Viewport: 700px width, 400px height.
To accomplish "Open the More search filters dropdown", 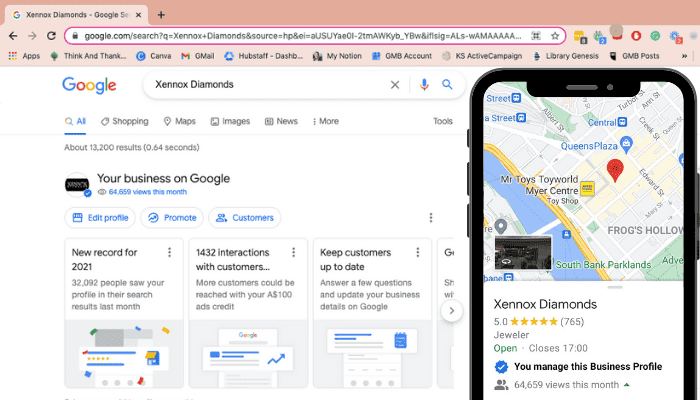I will click(x=323, y=121).
